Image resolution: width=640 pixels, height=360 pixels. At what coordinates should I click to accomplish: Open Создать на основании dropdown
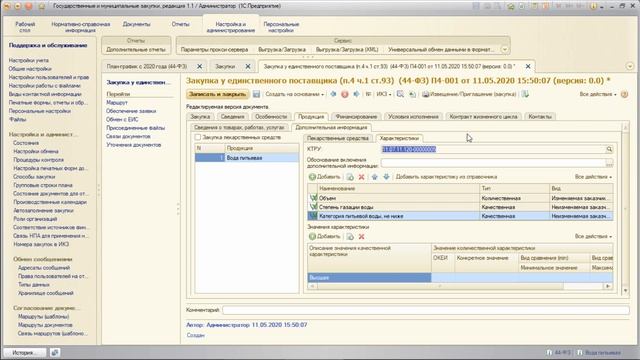click(294, 94)
